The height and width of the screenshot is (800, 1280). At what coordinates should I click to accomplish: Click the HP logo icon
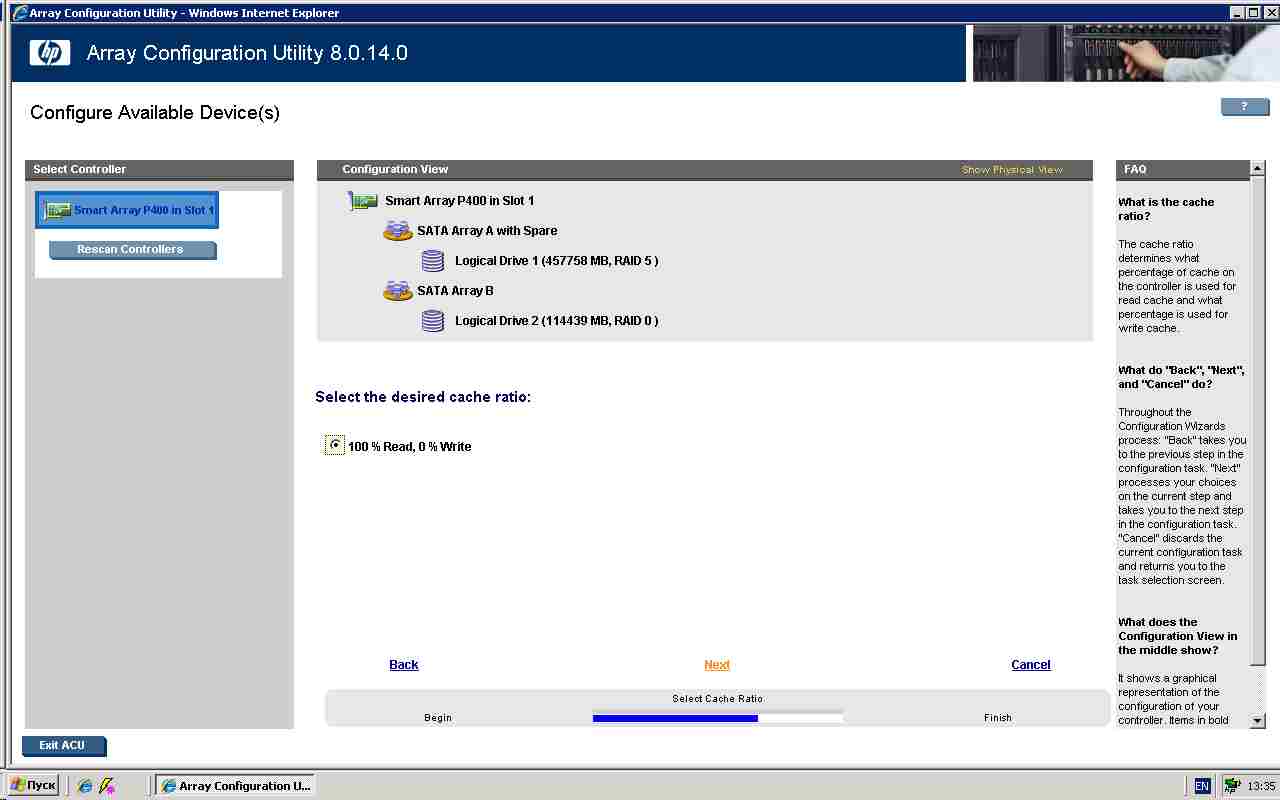50,53
